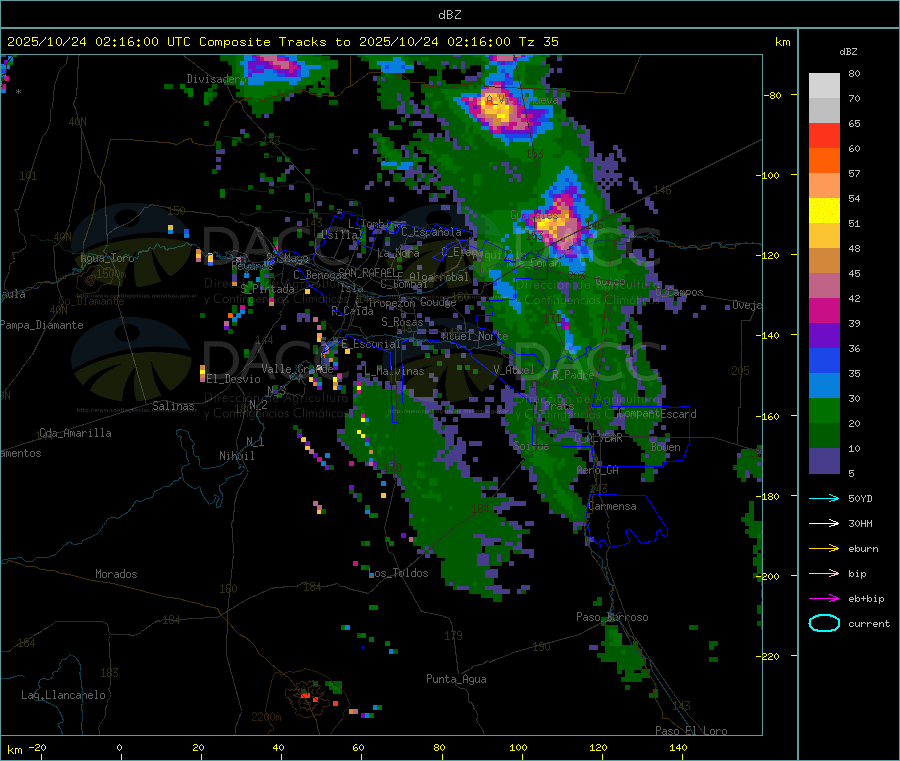This screenshot has height=761, width=900.
Task: Click the 'dBZ' title at top center
Action: [x=449, y=15]
